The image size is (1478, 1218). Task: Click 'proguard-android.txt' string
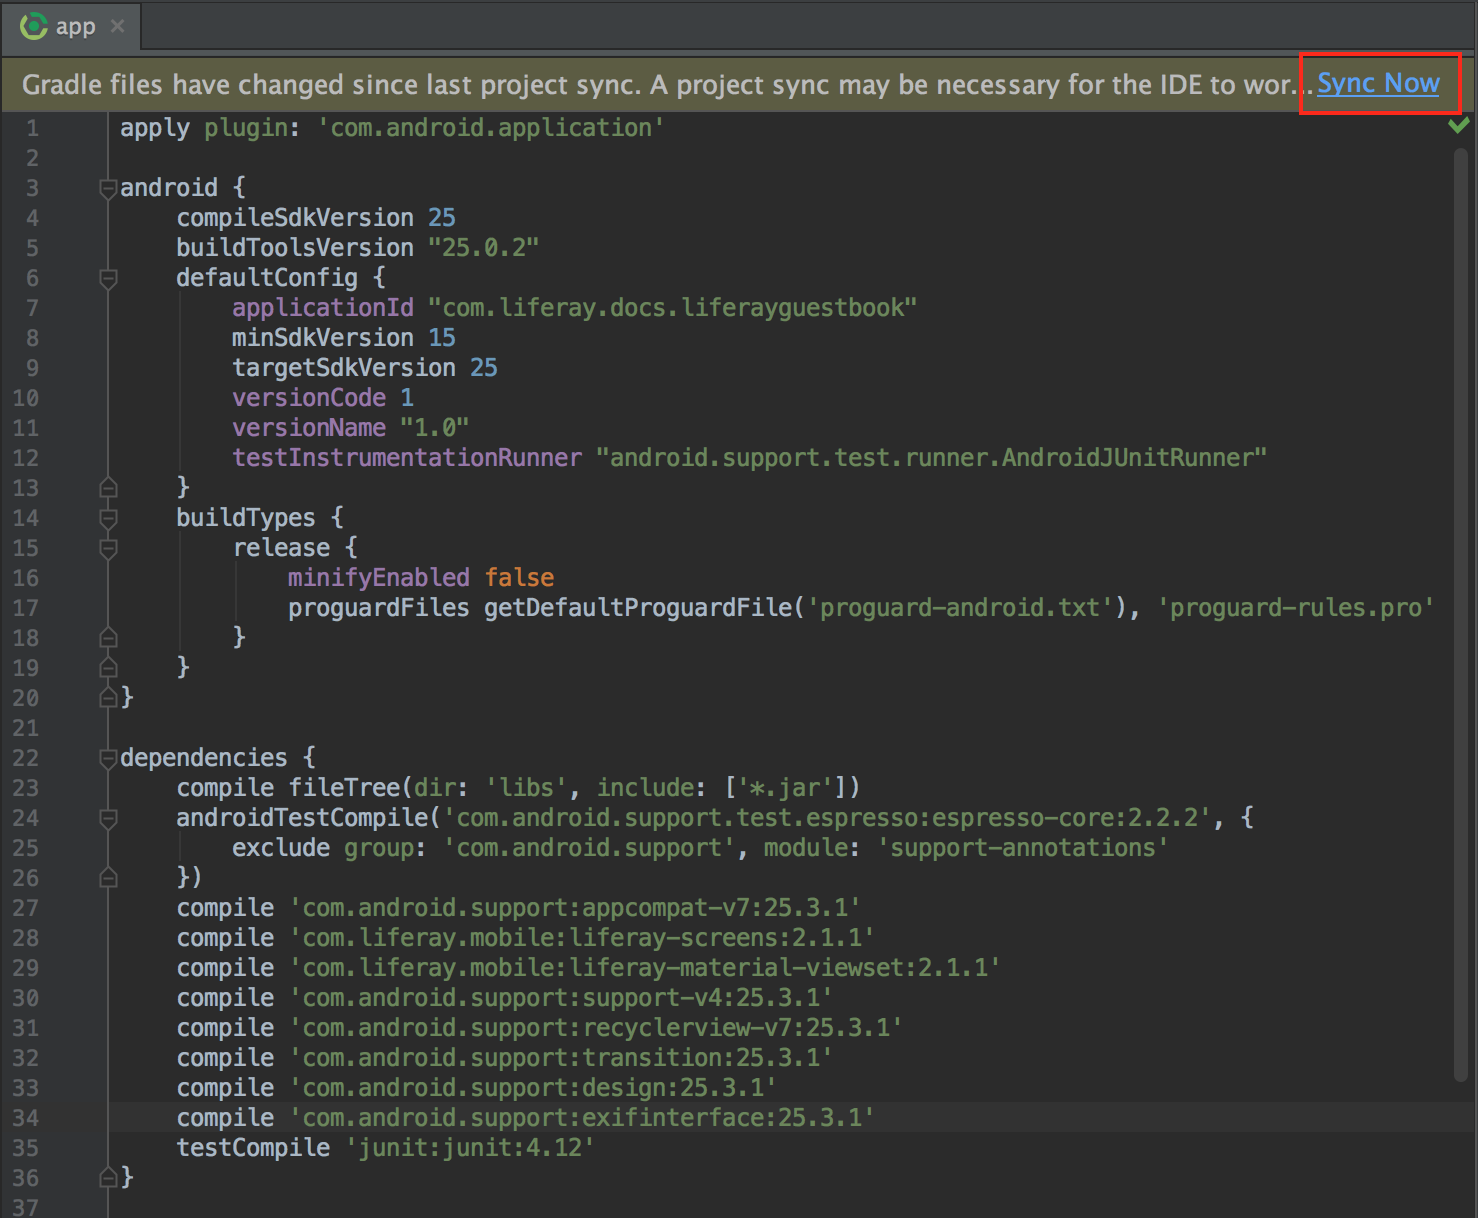(960, 608)
